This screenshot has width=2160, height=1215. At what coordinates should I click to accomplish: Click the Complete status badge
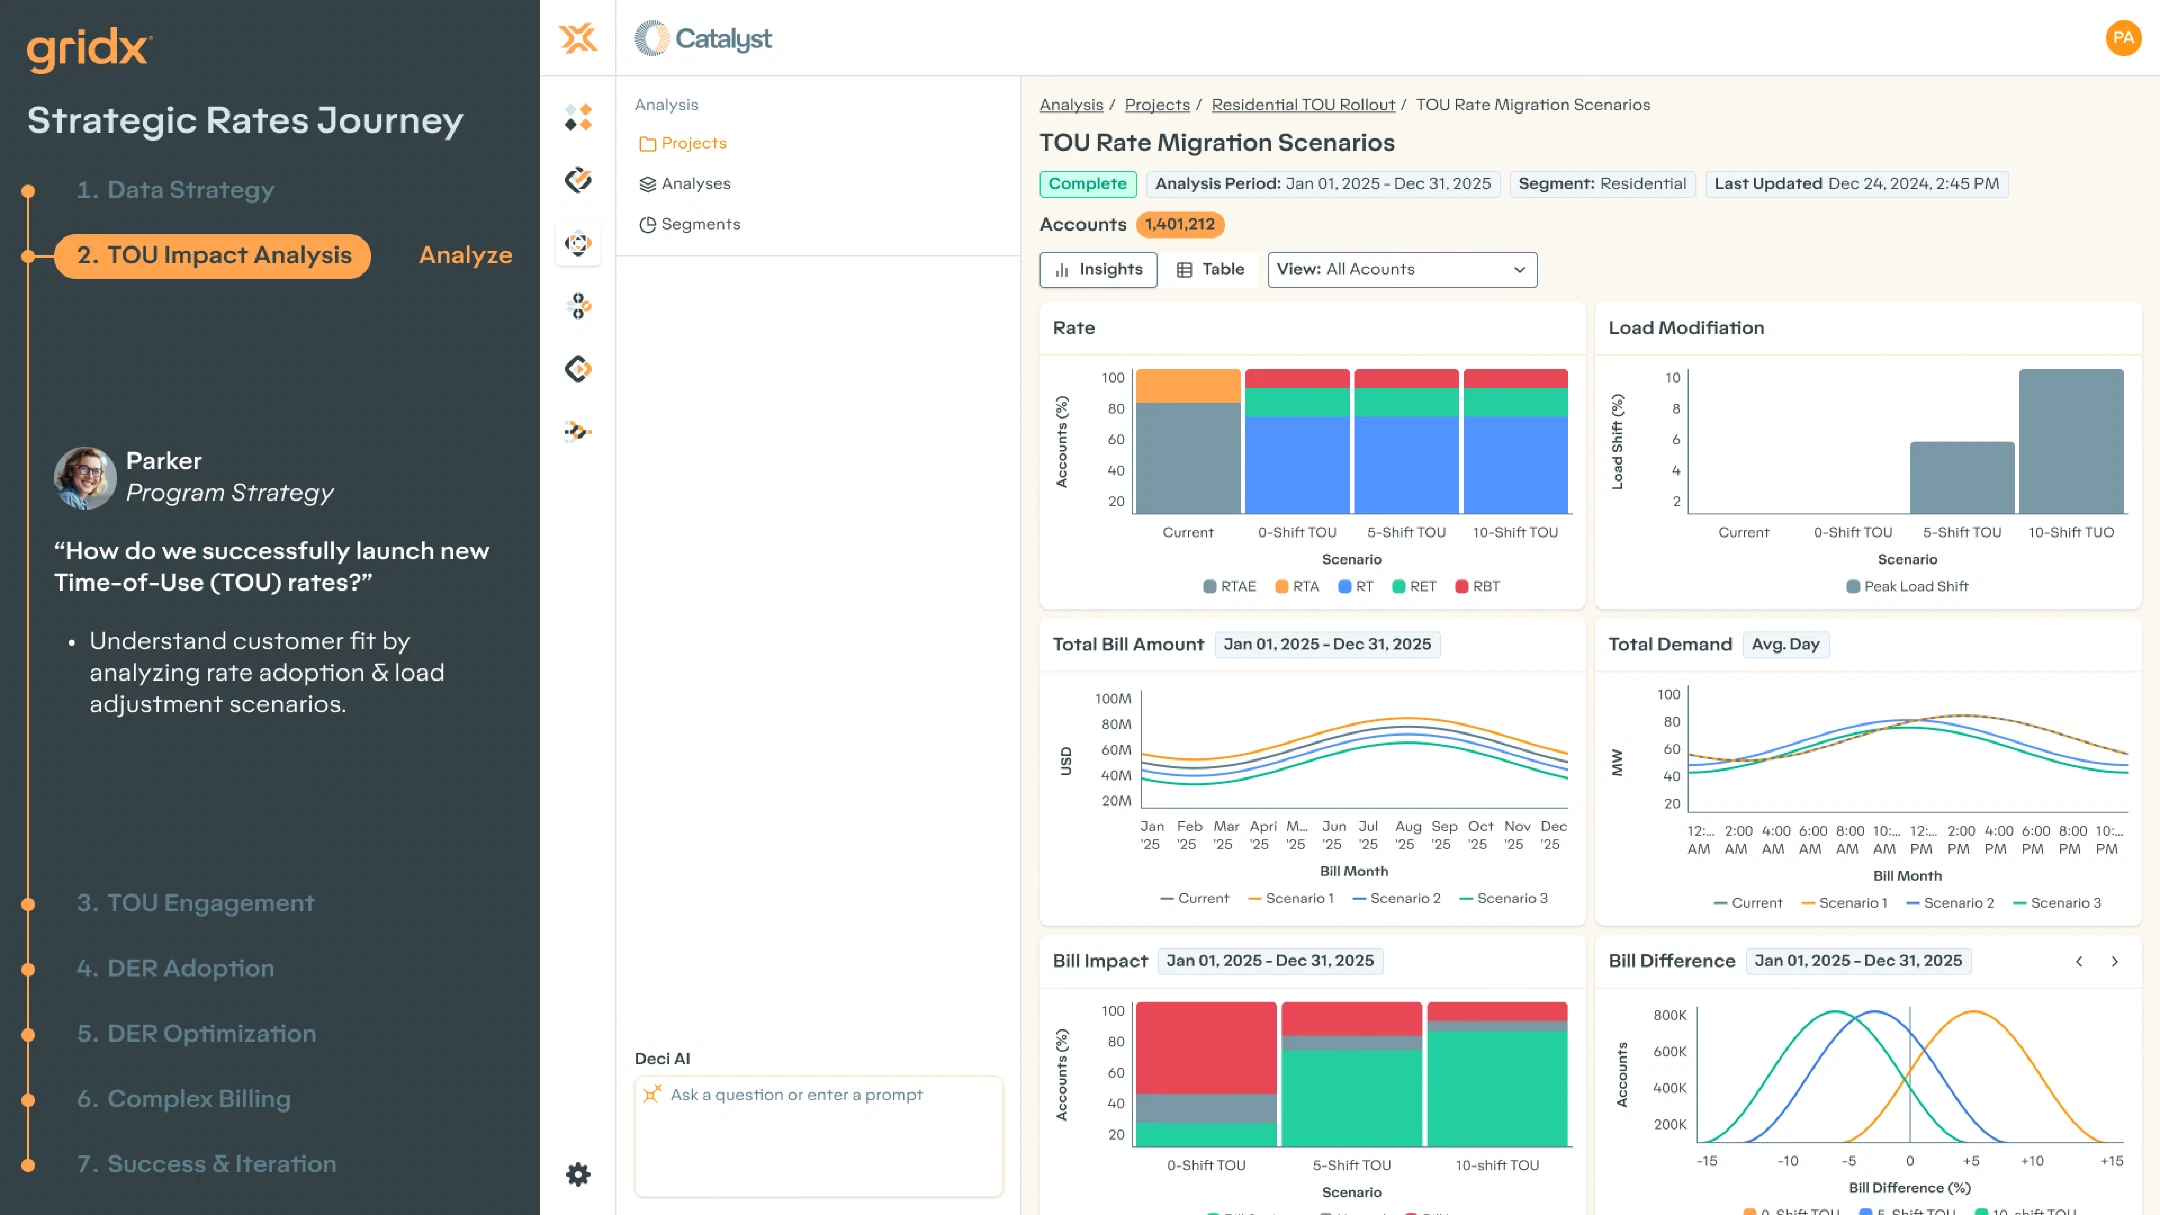tap(1087, 184)
